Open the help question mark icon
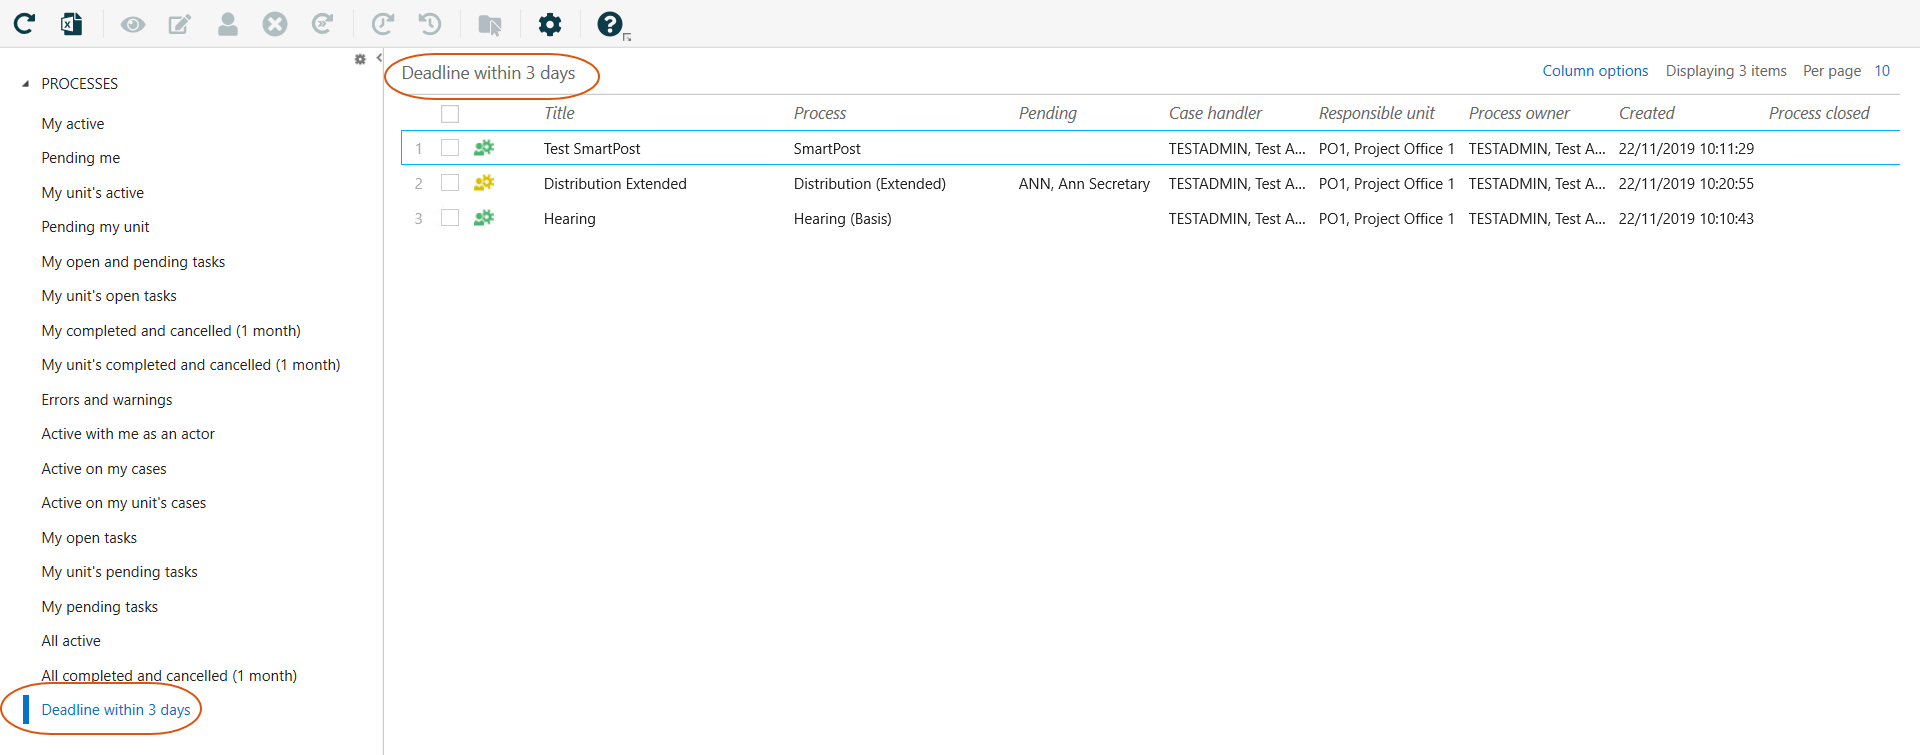1920x755 pixels. coord(609,24)
